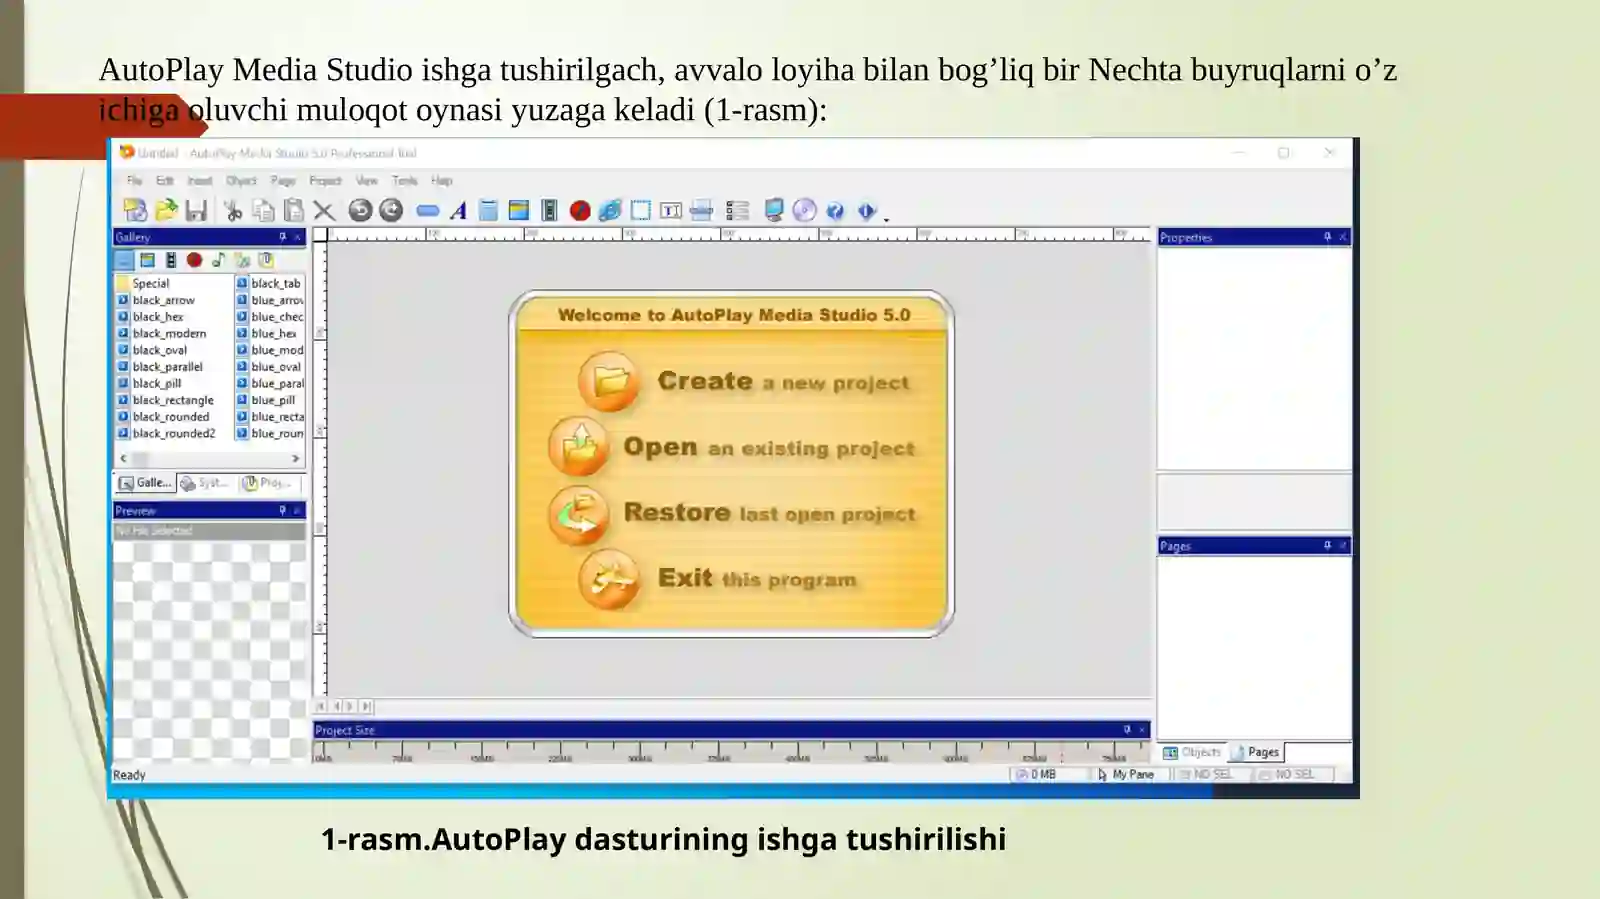This screenshot has height=899, width=1600.
Task: Select black_modern in Gallery list
Action: pos(162,334)
